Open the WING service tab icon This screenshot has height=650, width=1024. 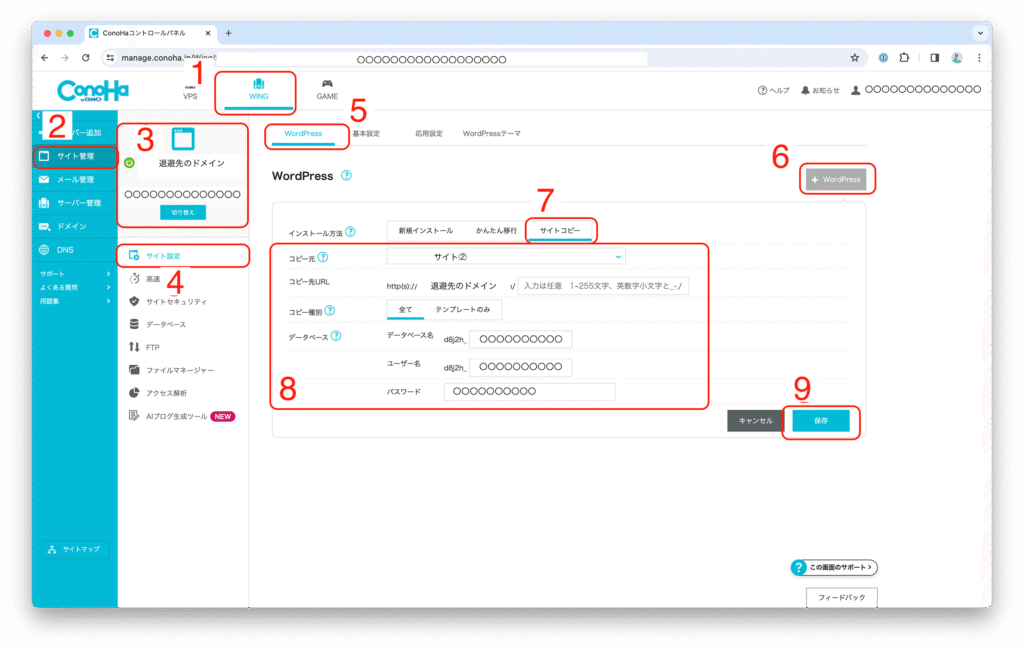259,84
